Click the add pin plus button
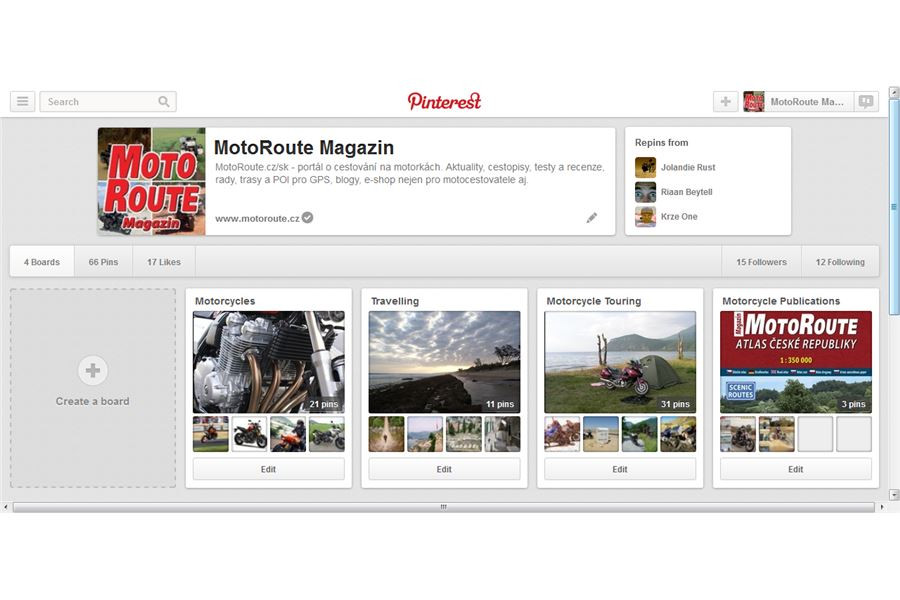The width and height of the screenshot is (900, 600). click(x=725, y=101)
